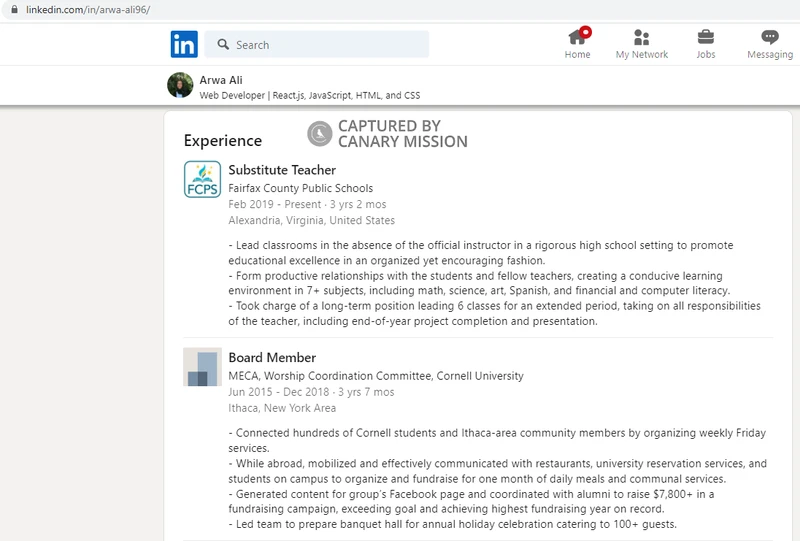Click the 'Feb 2019 - Present · 3 yrs 2 mos' text
Viewport: 800px width, 541px height.
tap(307, 205)
